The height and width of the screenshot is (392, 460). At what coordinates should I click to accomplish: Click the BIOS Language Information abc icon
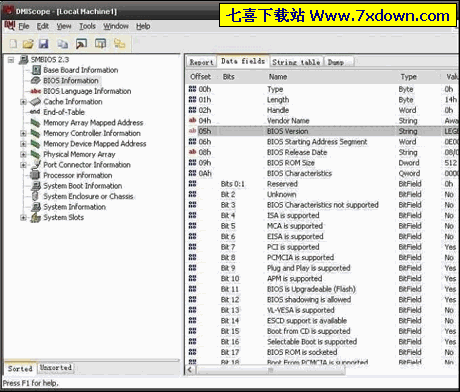[x=36, y=91]
